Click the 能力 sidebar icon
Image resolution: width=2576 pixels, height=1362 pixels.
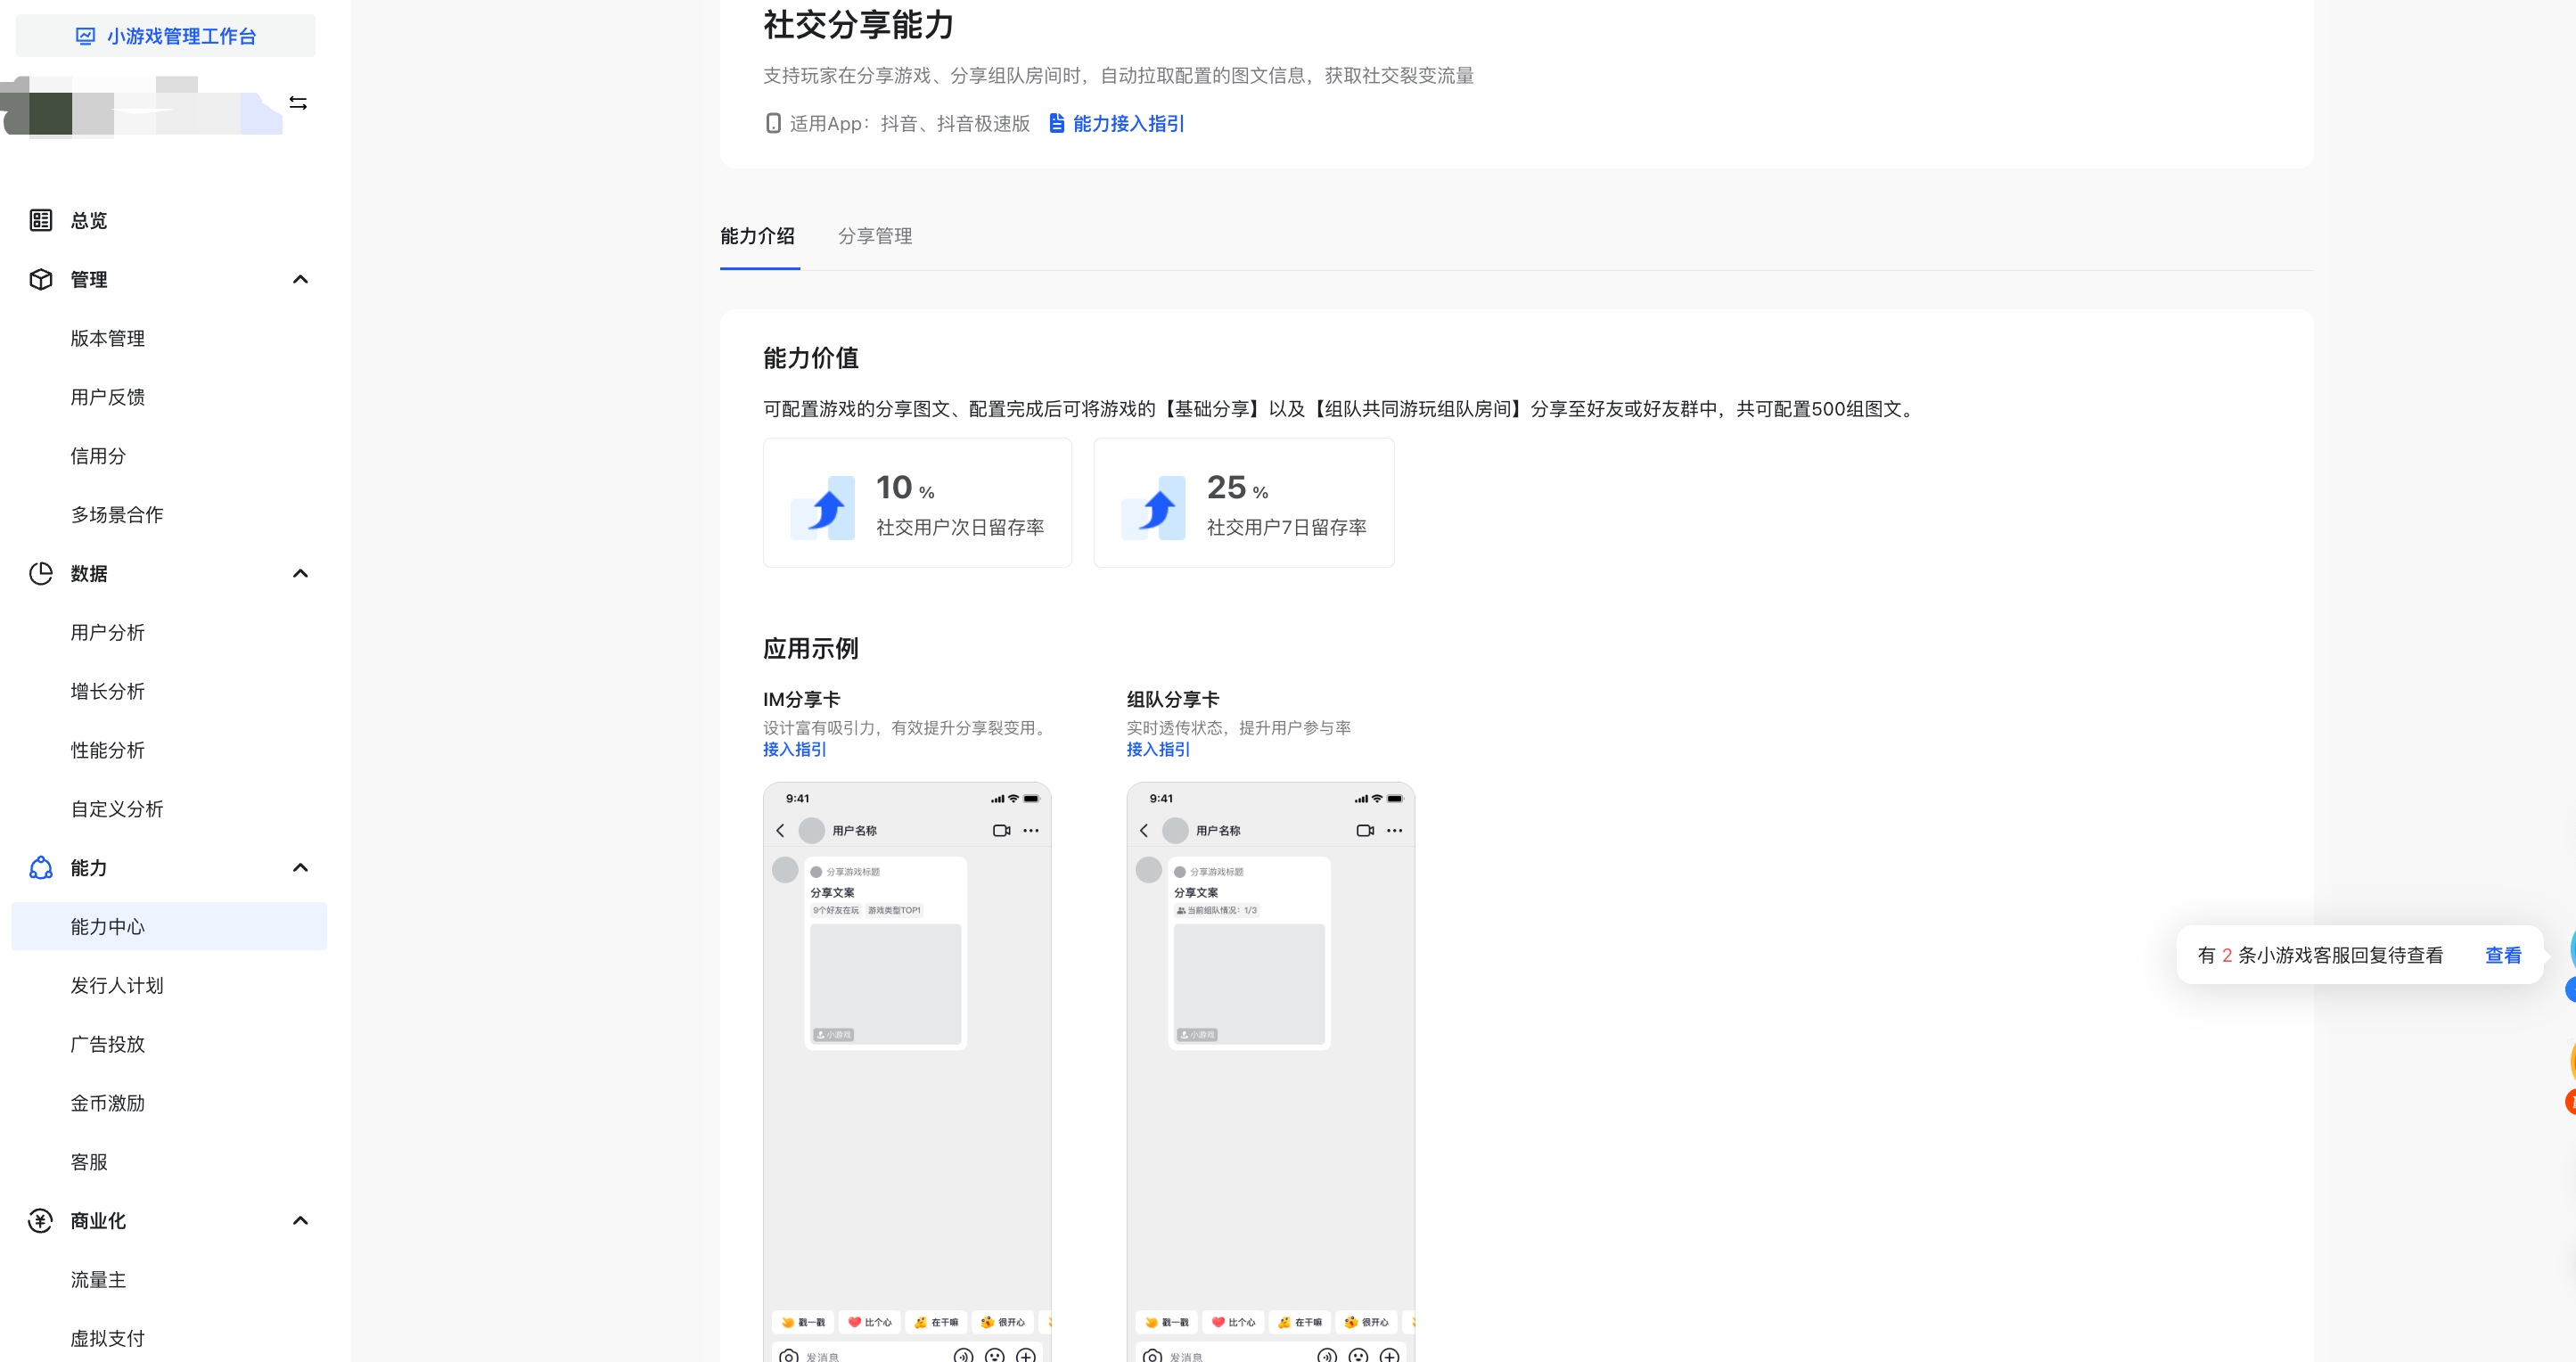41,867
